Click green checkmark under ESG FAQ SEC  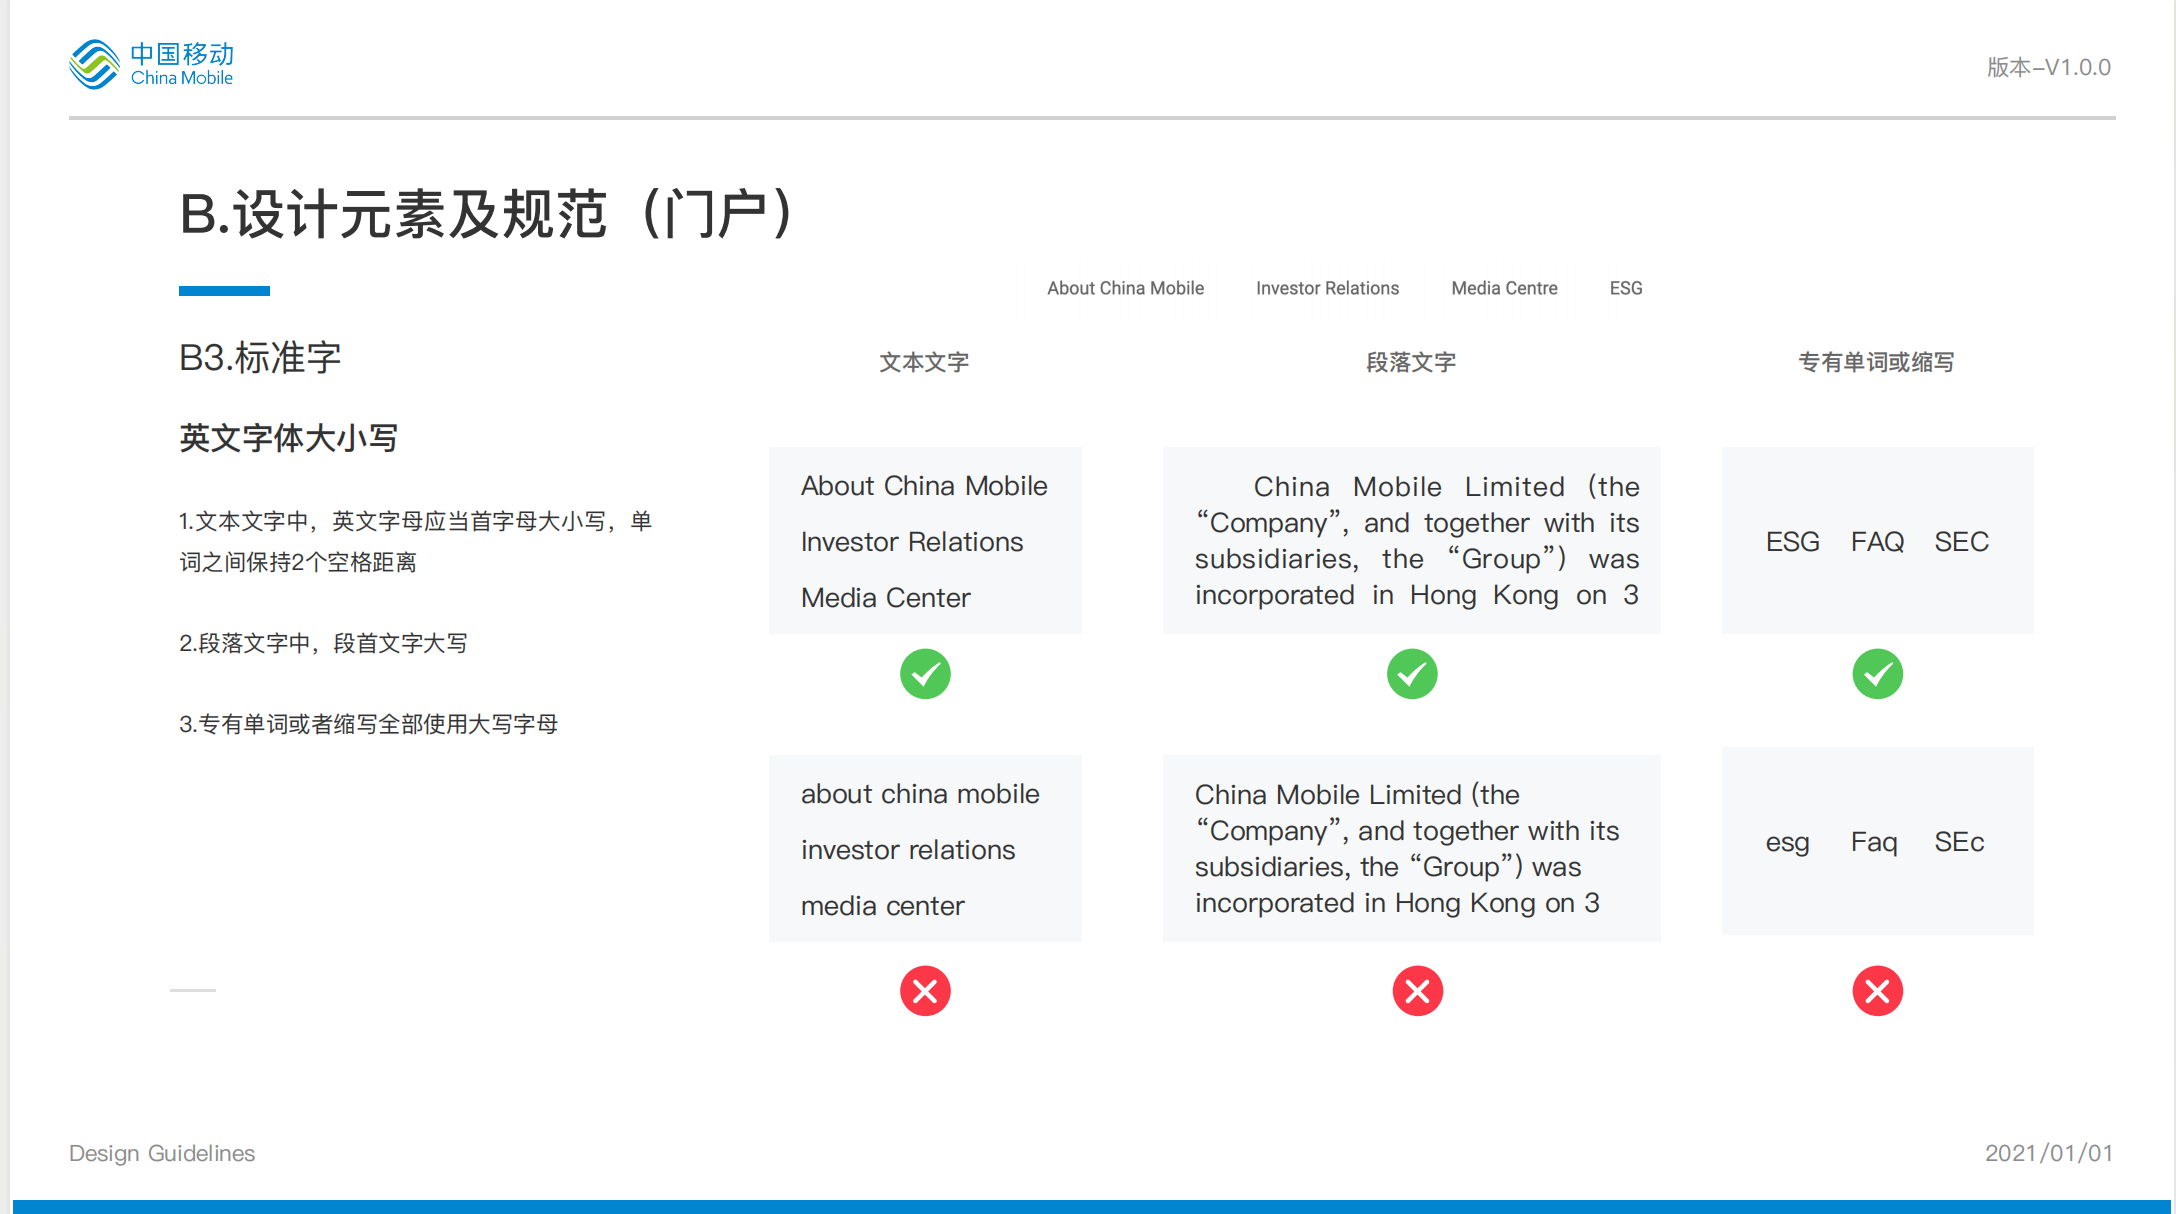coord(1877,674)
